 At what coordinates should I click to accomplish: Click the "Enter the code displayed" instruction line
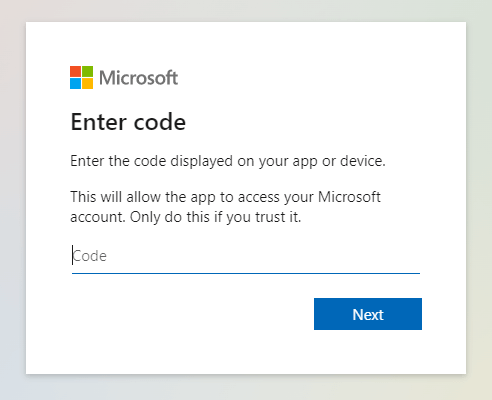tap(228, 161)
